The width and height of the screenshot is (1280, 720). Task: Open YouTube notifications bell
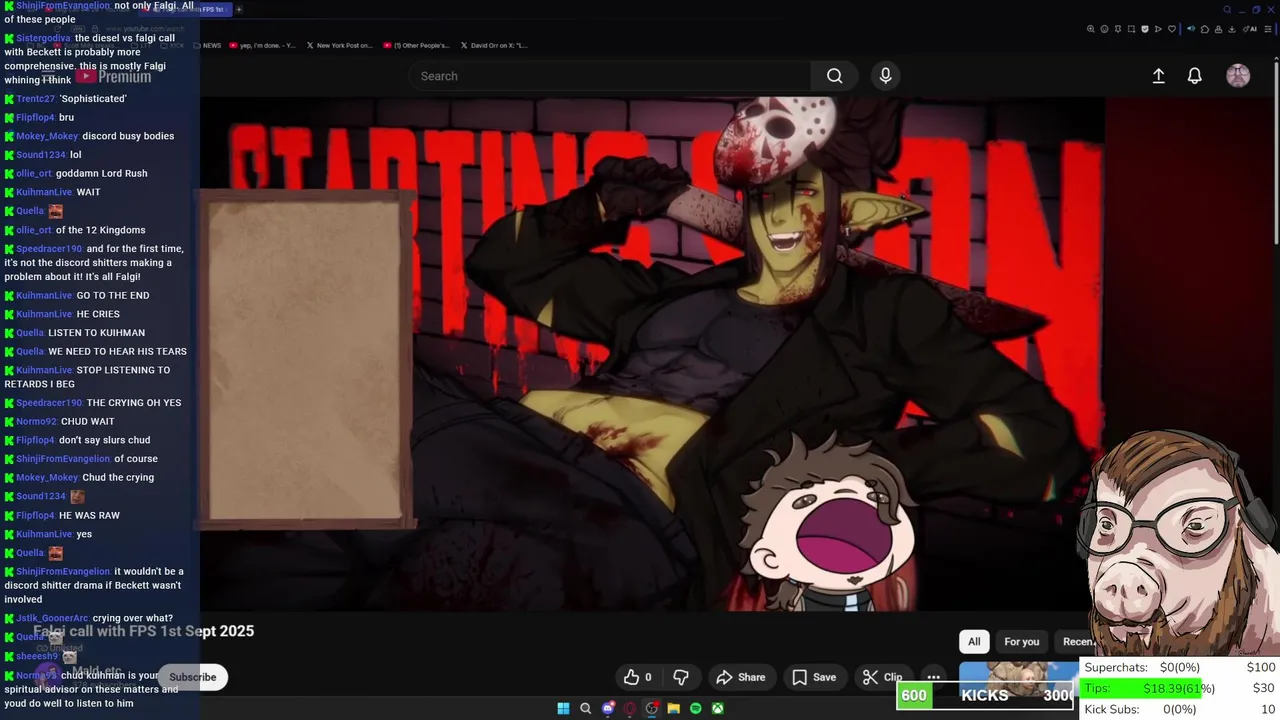tap(1194, 76)
